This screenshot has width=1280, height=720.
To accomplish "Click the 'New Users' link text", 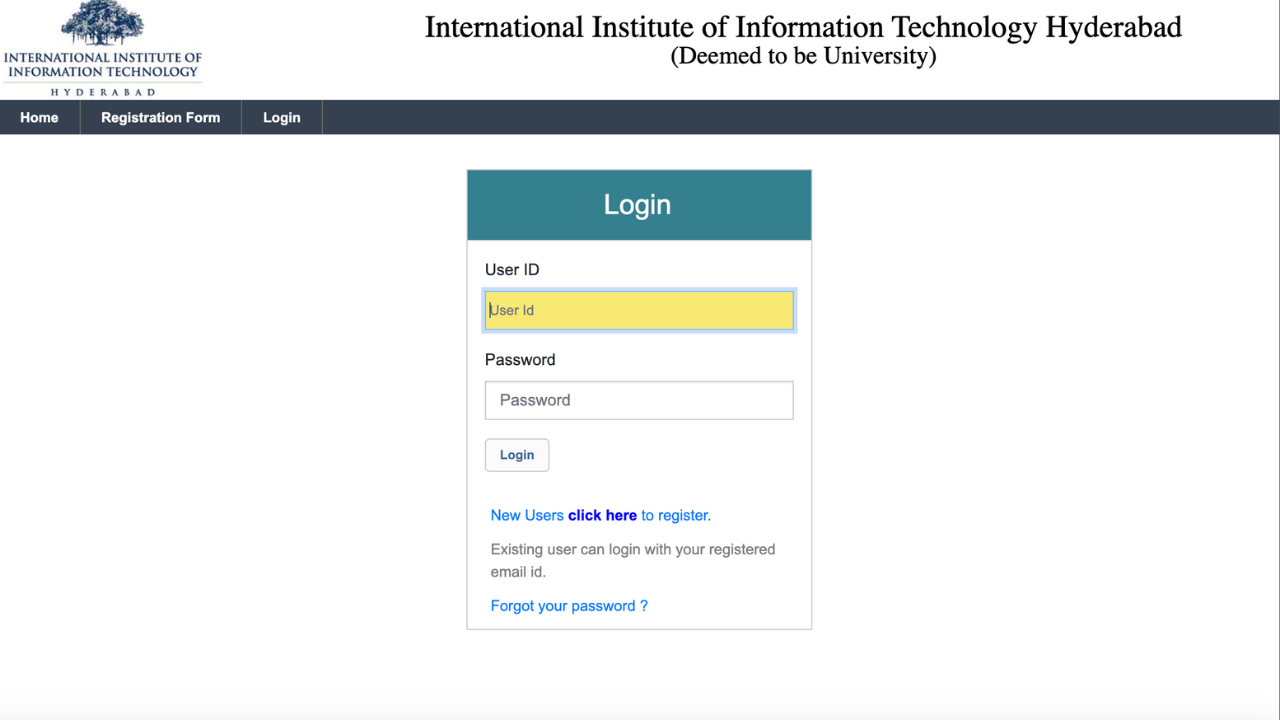I will [527, 515].
